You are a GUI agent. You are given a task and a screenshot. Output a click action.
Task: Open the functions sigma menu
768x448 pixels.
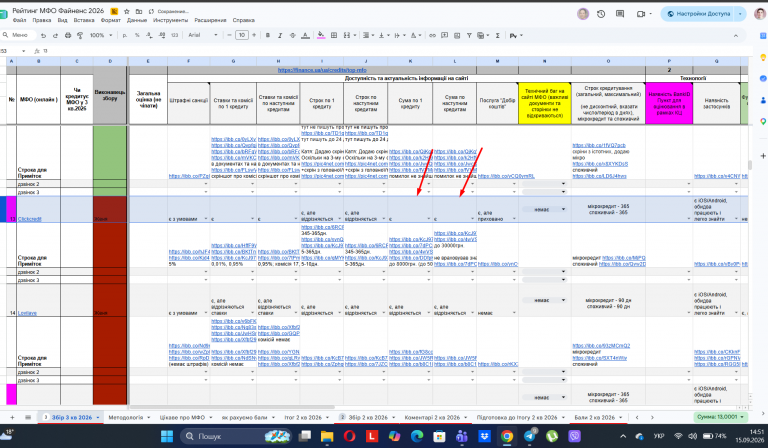point(498,35)
